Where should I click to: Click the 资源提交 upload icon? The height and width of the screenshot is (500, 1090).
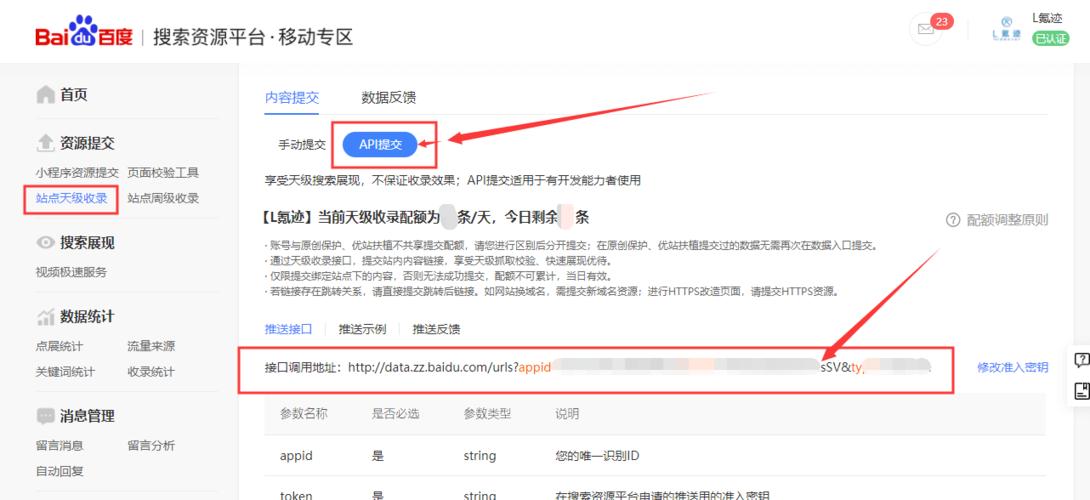(45, 143)
